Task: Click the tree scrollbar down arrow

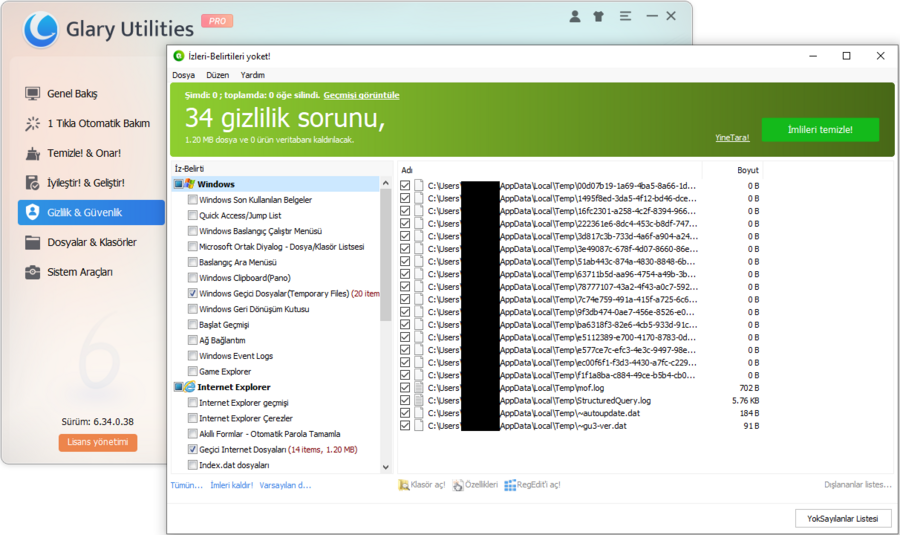Action: [386, 467]
